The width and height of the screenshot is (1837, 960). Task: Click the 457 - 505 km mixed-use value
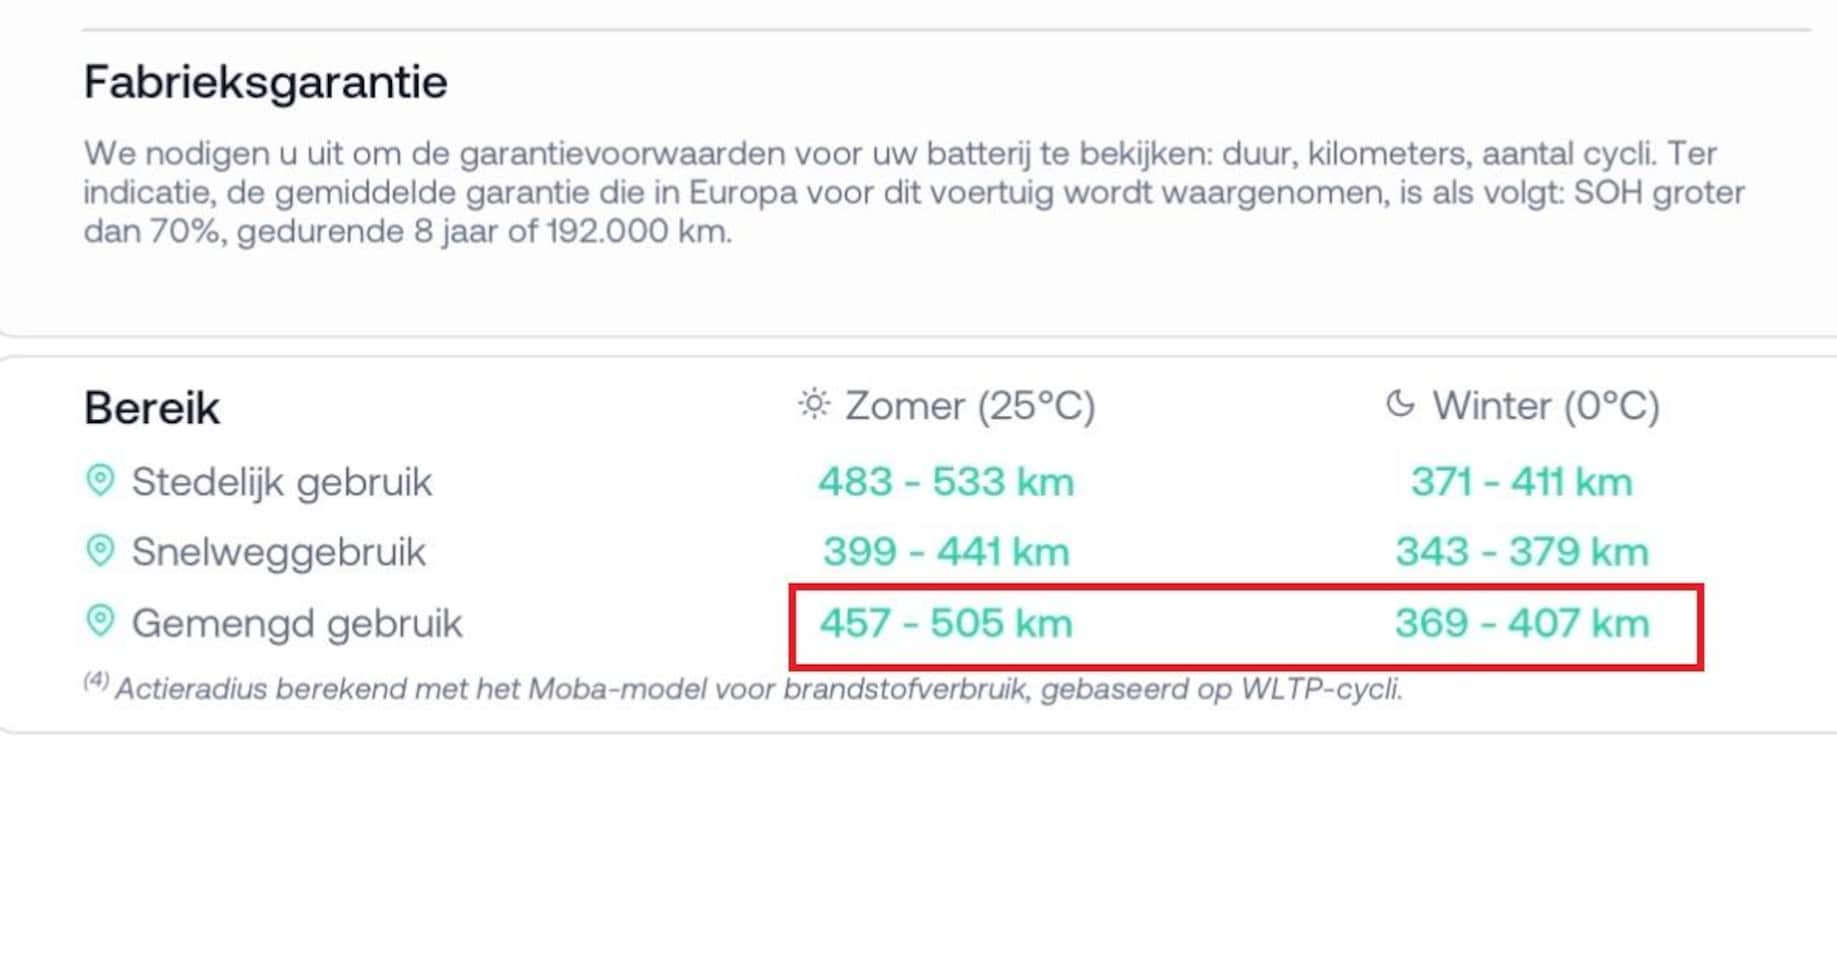click(946, 623)
